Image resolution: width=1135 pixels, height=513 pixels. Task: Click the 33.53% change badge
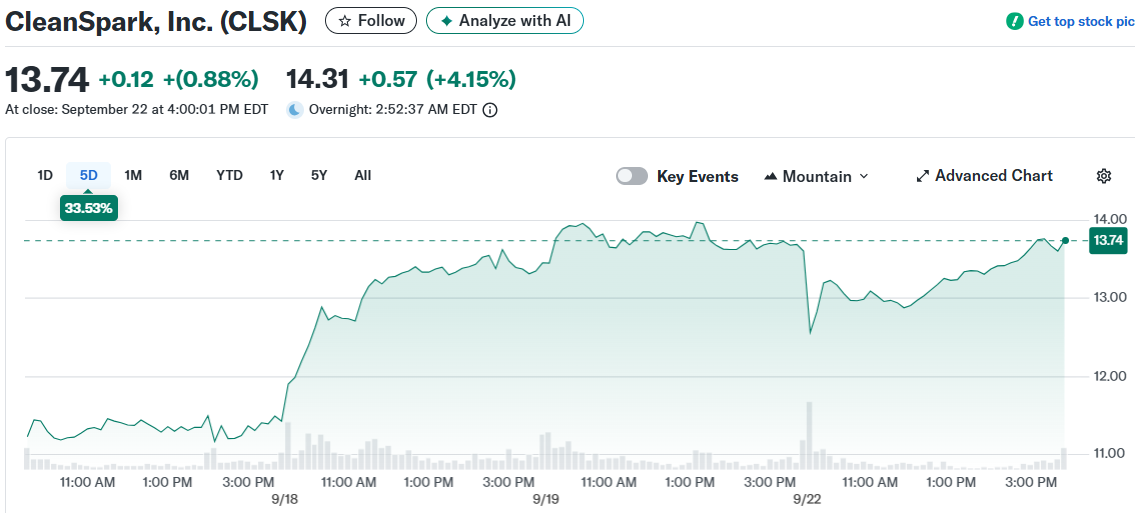click(88, 208)
